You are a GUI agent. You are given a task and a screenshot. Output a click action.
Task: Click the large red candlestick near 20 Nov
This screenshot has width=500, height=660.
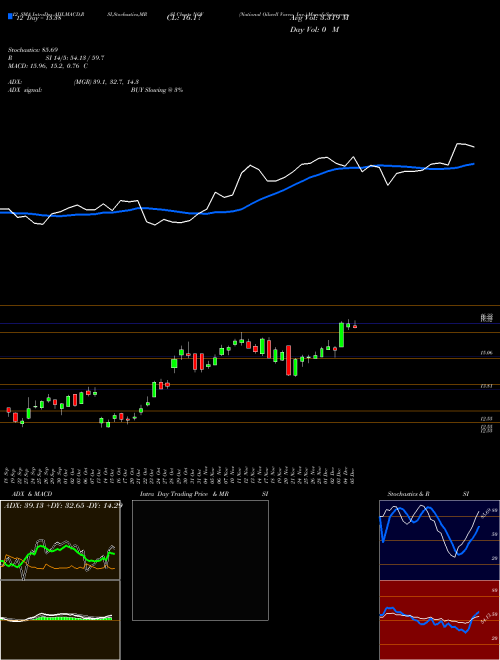[x=289, y=360]
